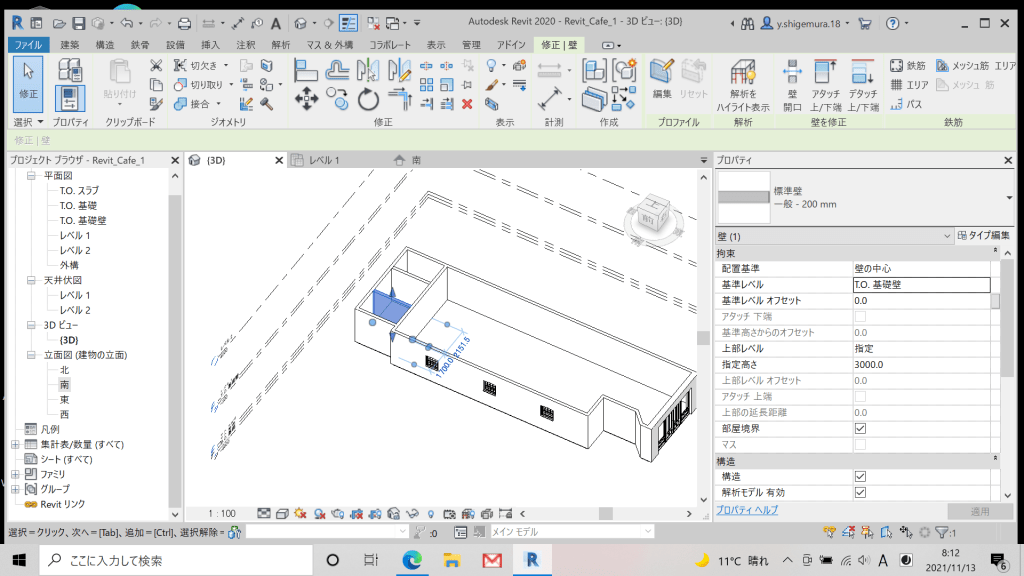Toggle the 部屋境界 checkbox

[859, 427]
